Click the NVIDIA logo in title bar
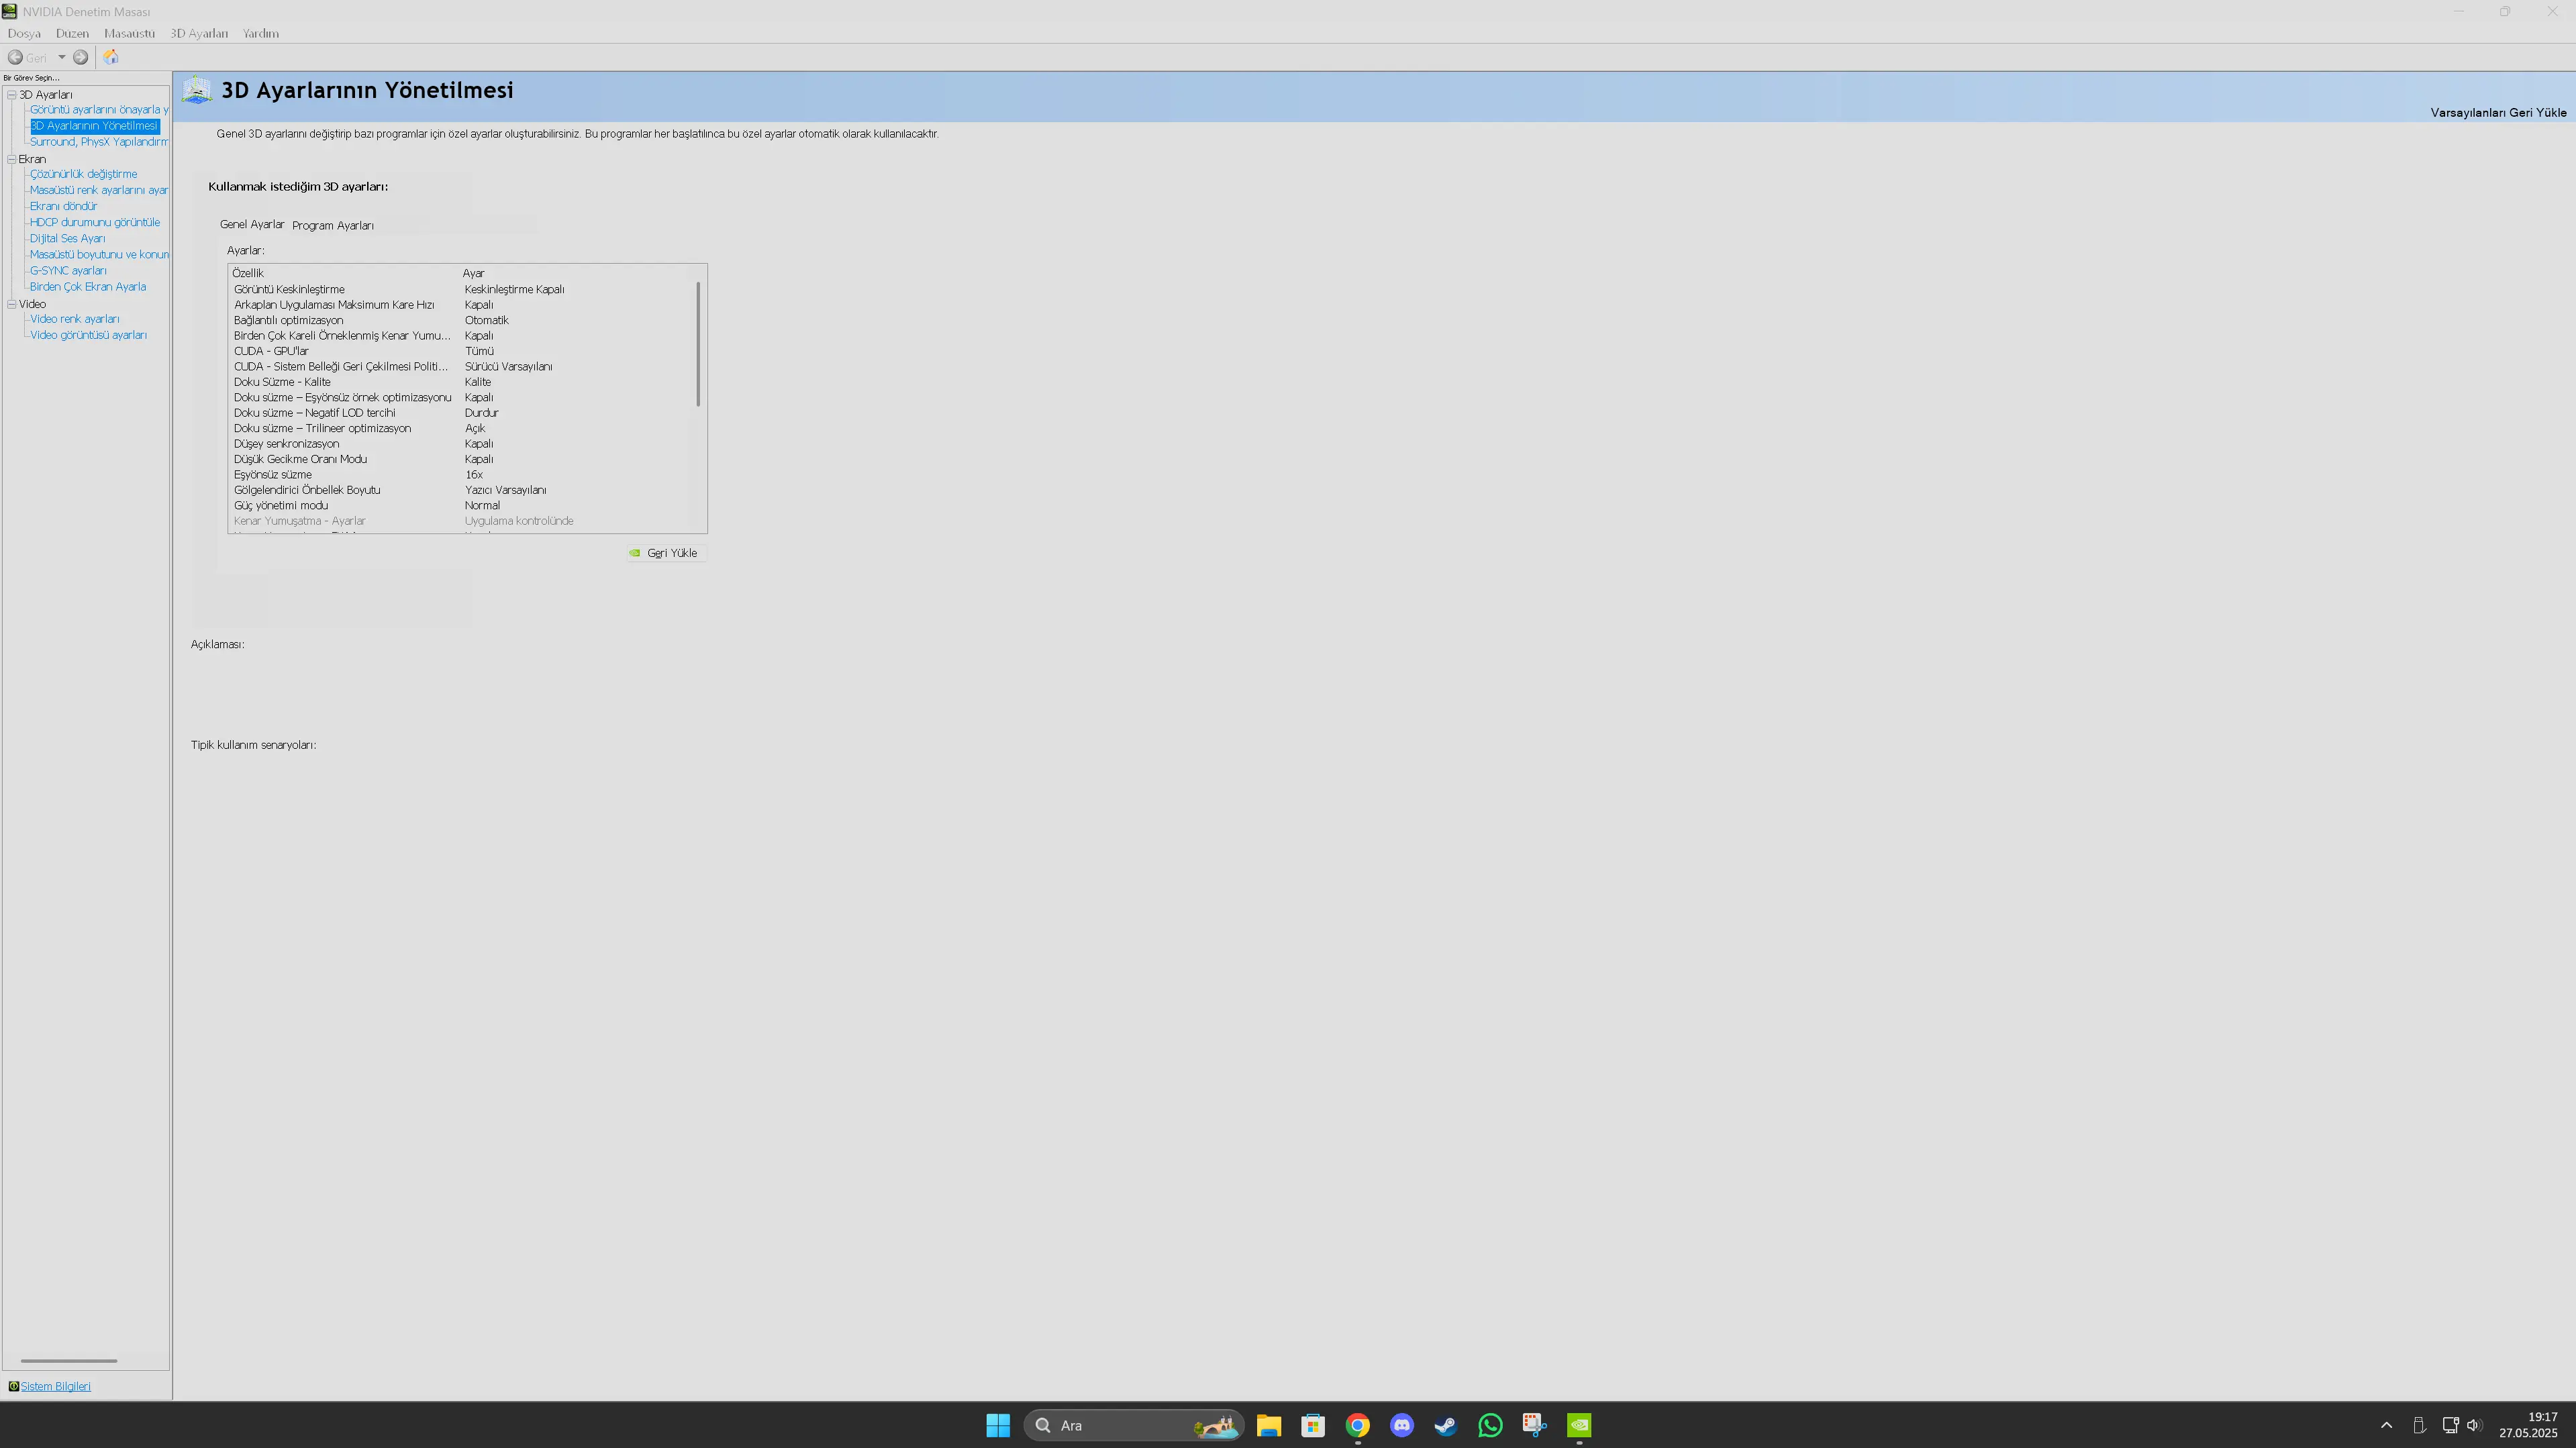Image resolution: width=2576 pixels, height=1448 pixels. pos(9,11)
